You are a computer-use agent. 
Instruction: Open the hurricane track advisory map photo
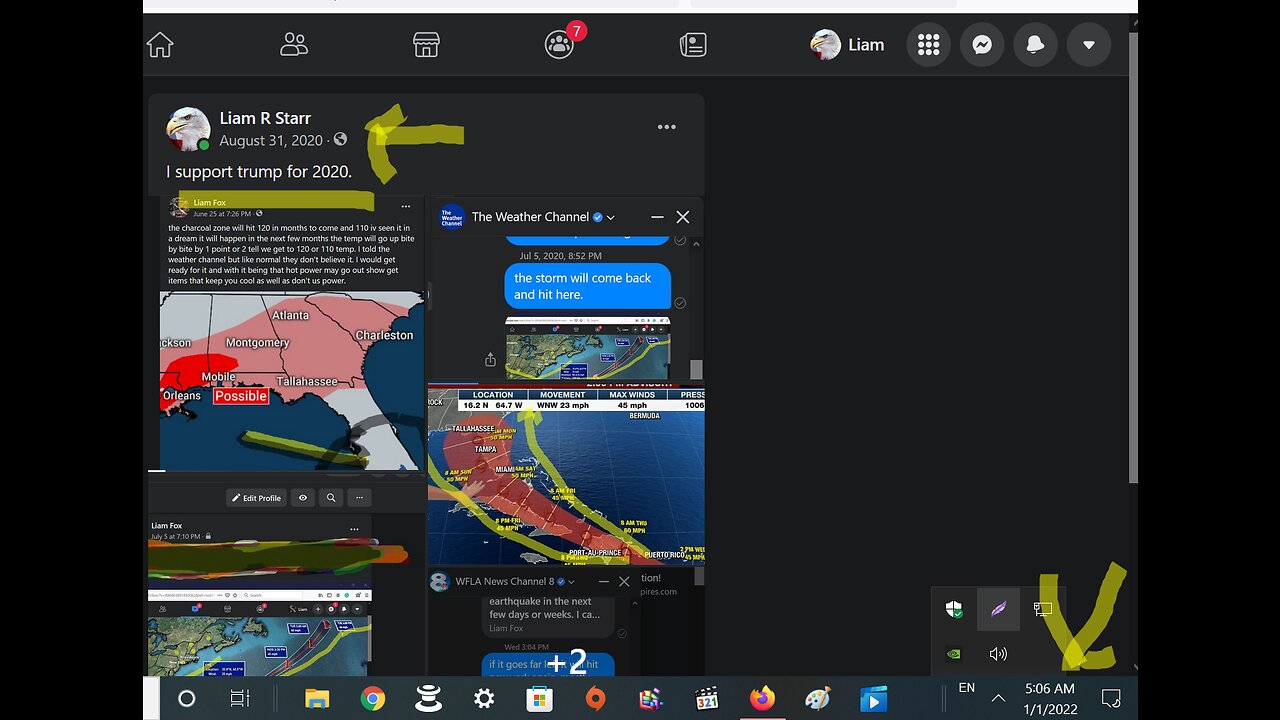(567, 475)
